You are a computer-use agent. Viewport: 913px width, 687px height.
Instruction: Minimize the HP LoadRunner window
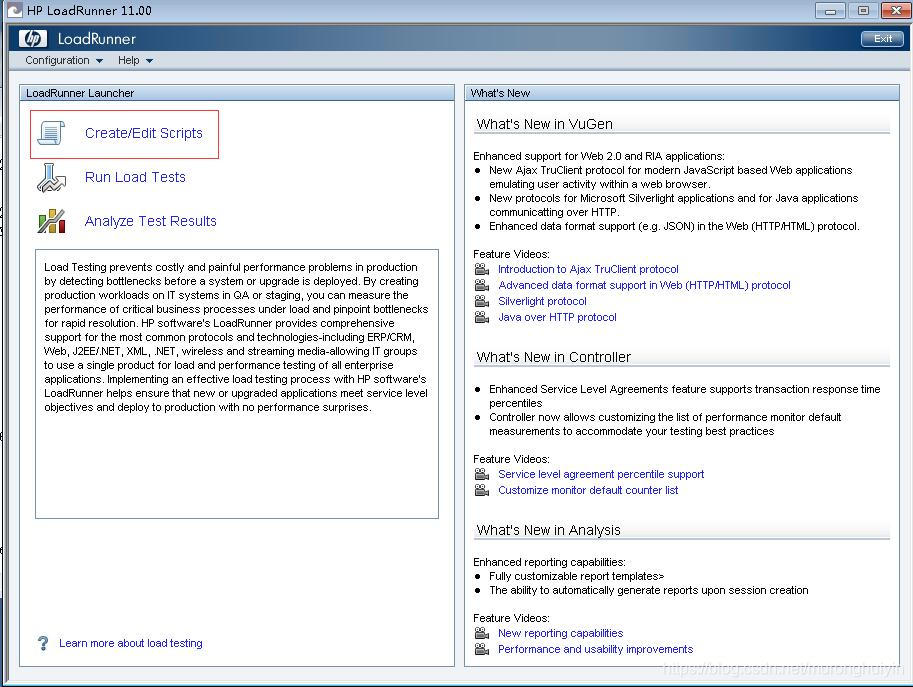click(x=831, y=10)
